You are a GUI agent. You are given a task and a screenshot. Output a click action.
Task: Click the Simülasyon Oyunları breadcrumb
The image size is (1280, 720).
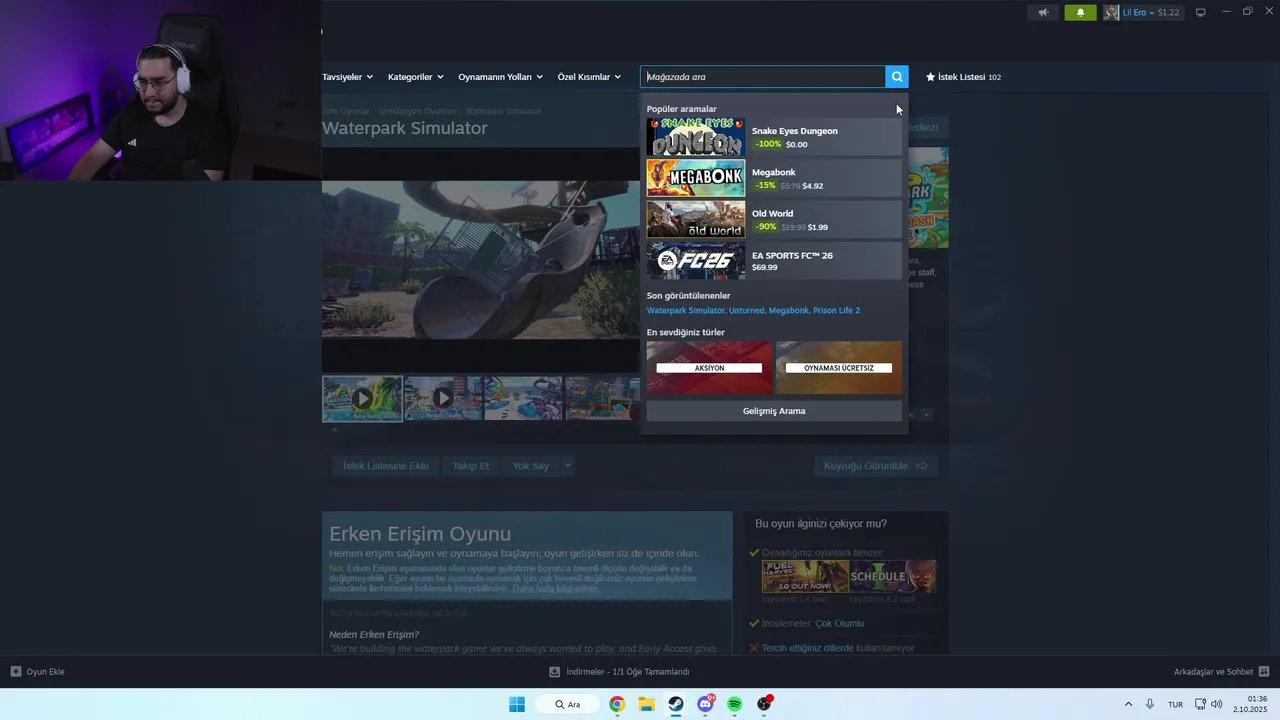tap(417, 111)
